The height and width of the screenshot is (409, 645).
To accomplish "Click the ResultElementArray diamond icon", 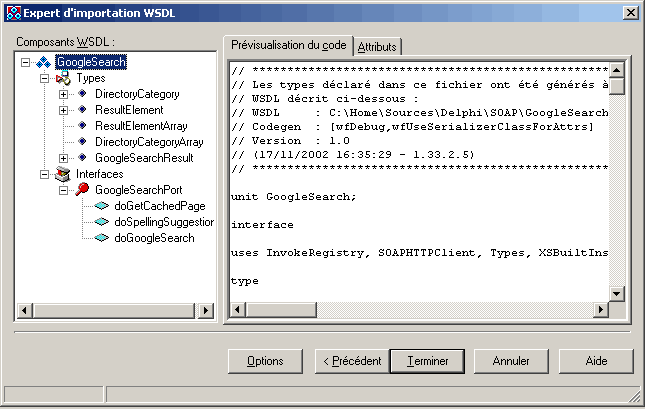I will pyautogui.click(x=82, y=126).
